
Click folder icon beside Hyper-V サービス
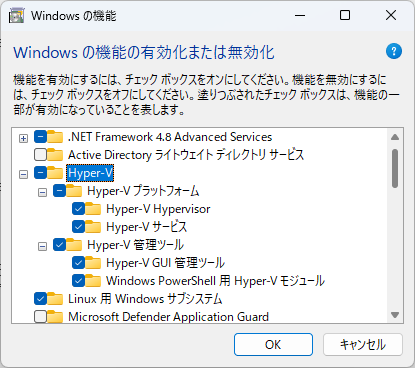pyautogui.click(x=93, y=227)
